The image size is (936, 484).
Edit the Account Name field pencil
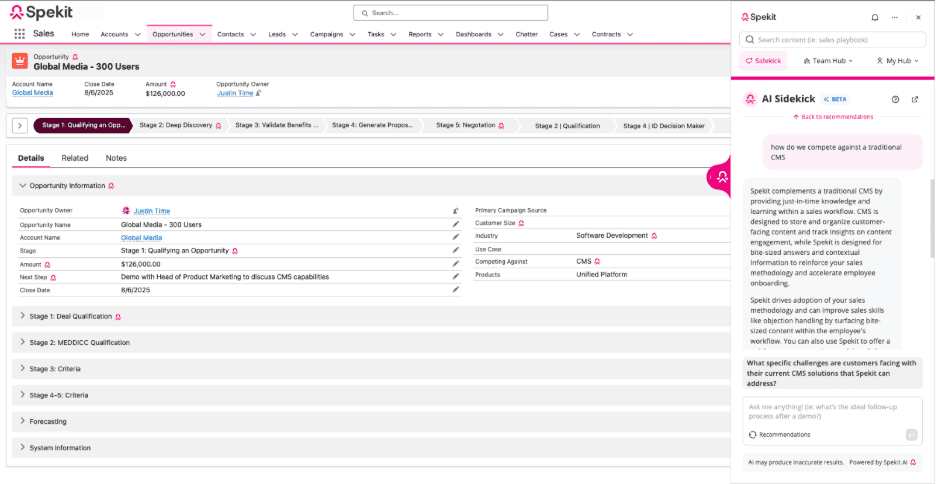click(456, 237)
